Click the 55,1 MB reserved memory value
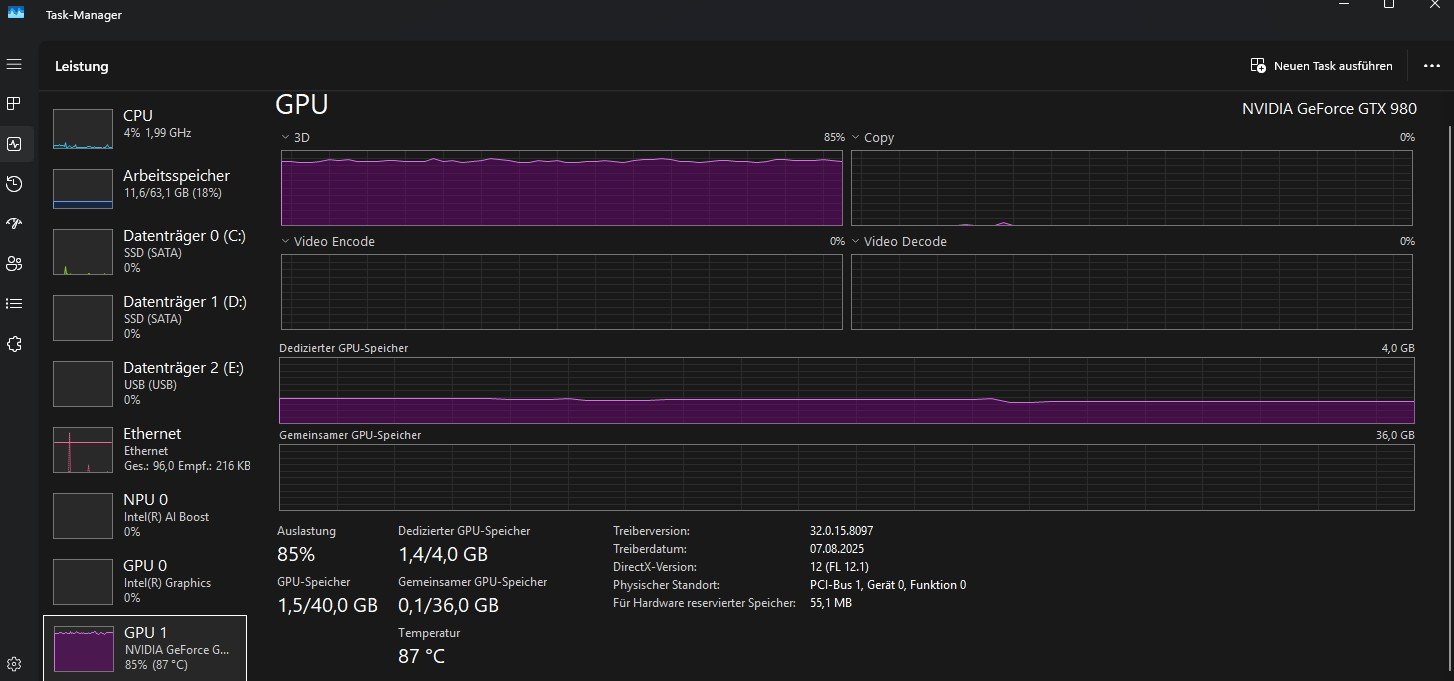 click(x=831, y=603)
